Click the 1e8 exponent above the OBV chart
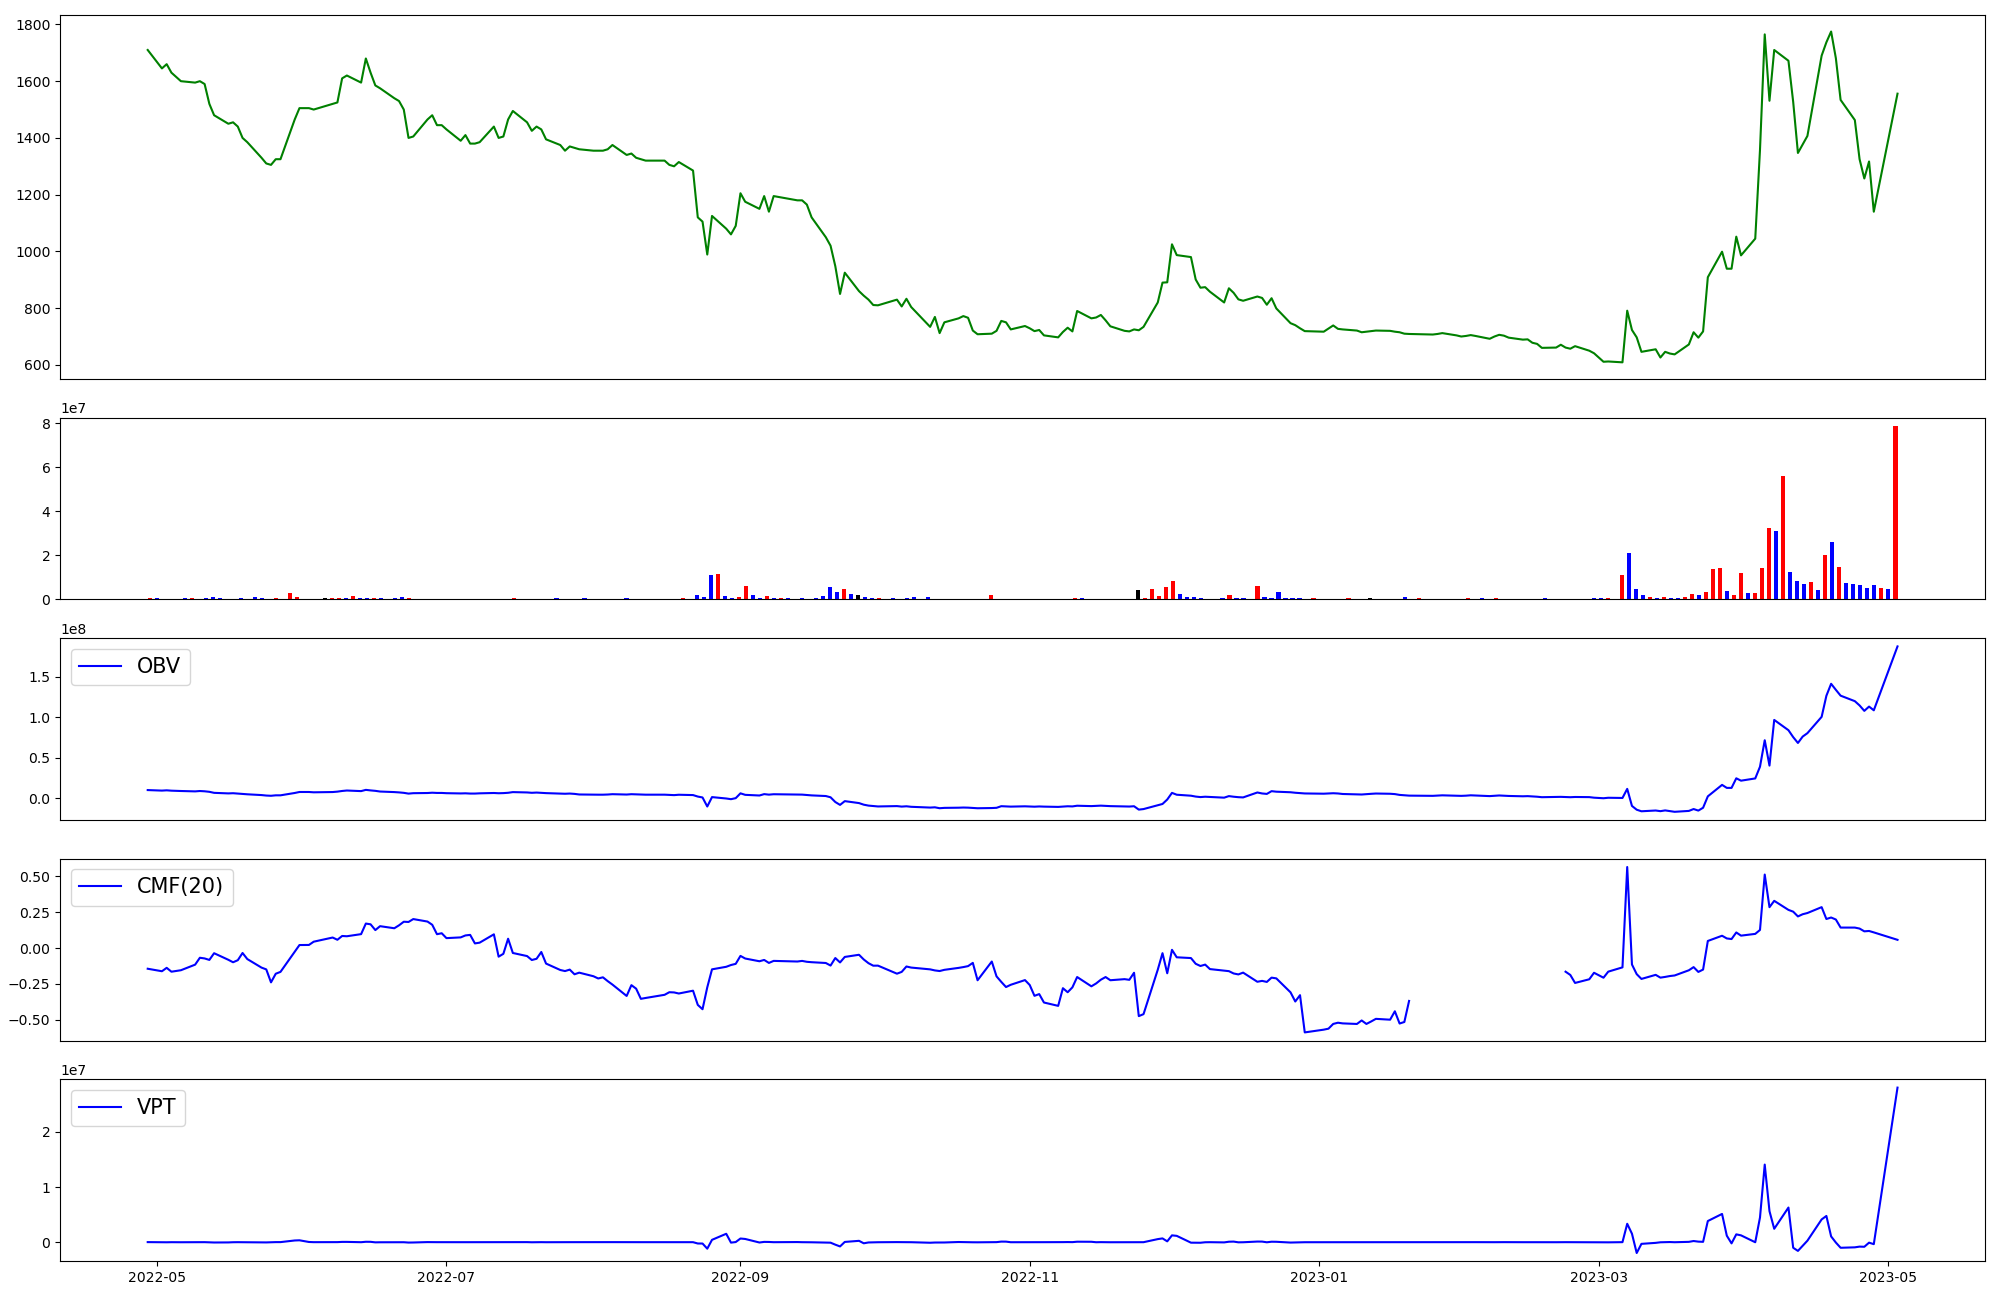The width and height of the screenshot is (2000, 1300). pos(73,629)
